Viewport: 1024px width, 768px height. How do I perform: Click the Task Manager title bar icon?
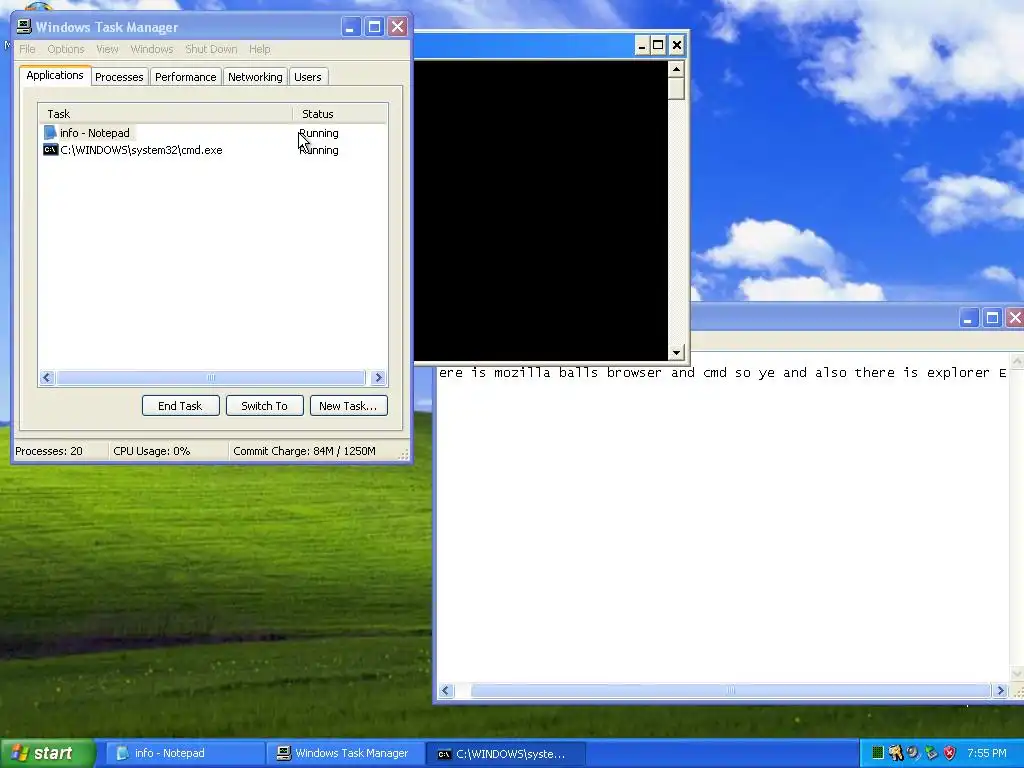pyautogui.click(x=24, y=27)
